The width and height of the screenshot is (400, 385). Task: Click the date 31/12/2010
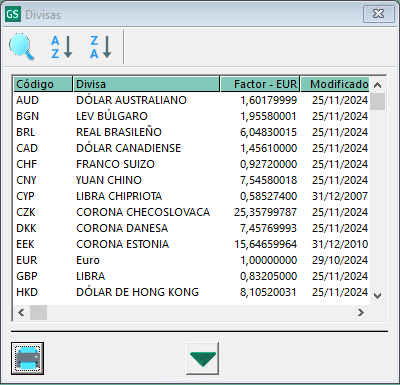point(340,244)
